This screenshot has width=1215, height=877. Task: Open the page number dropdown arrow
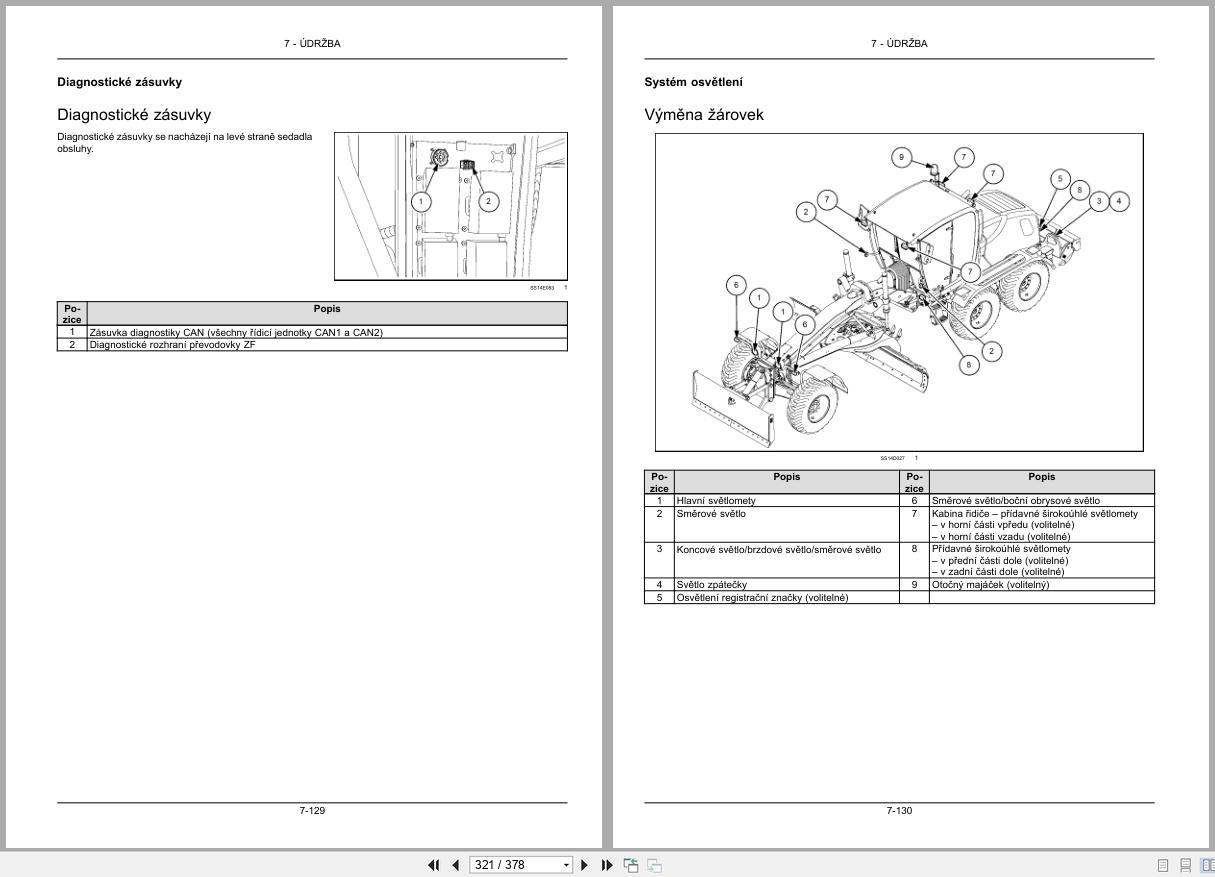[566, 865]
